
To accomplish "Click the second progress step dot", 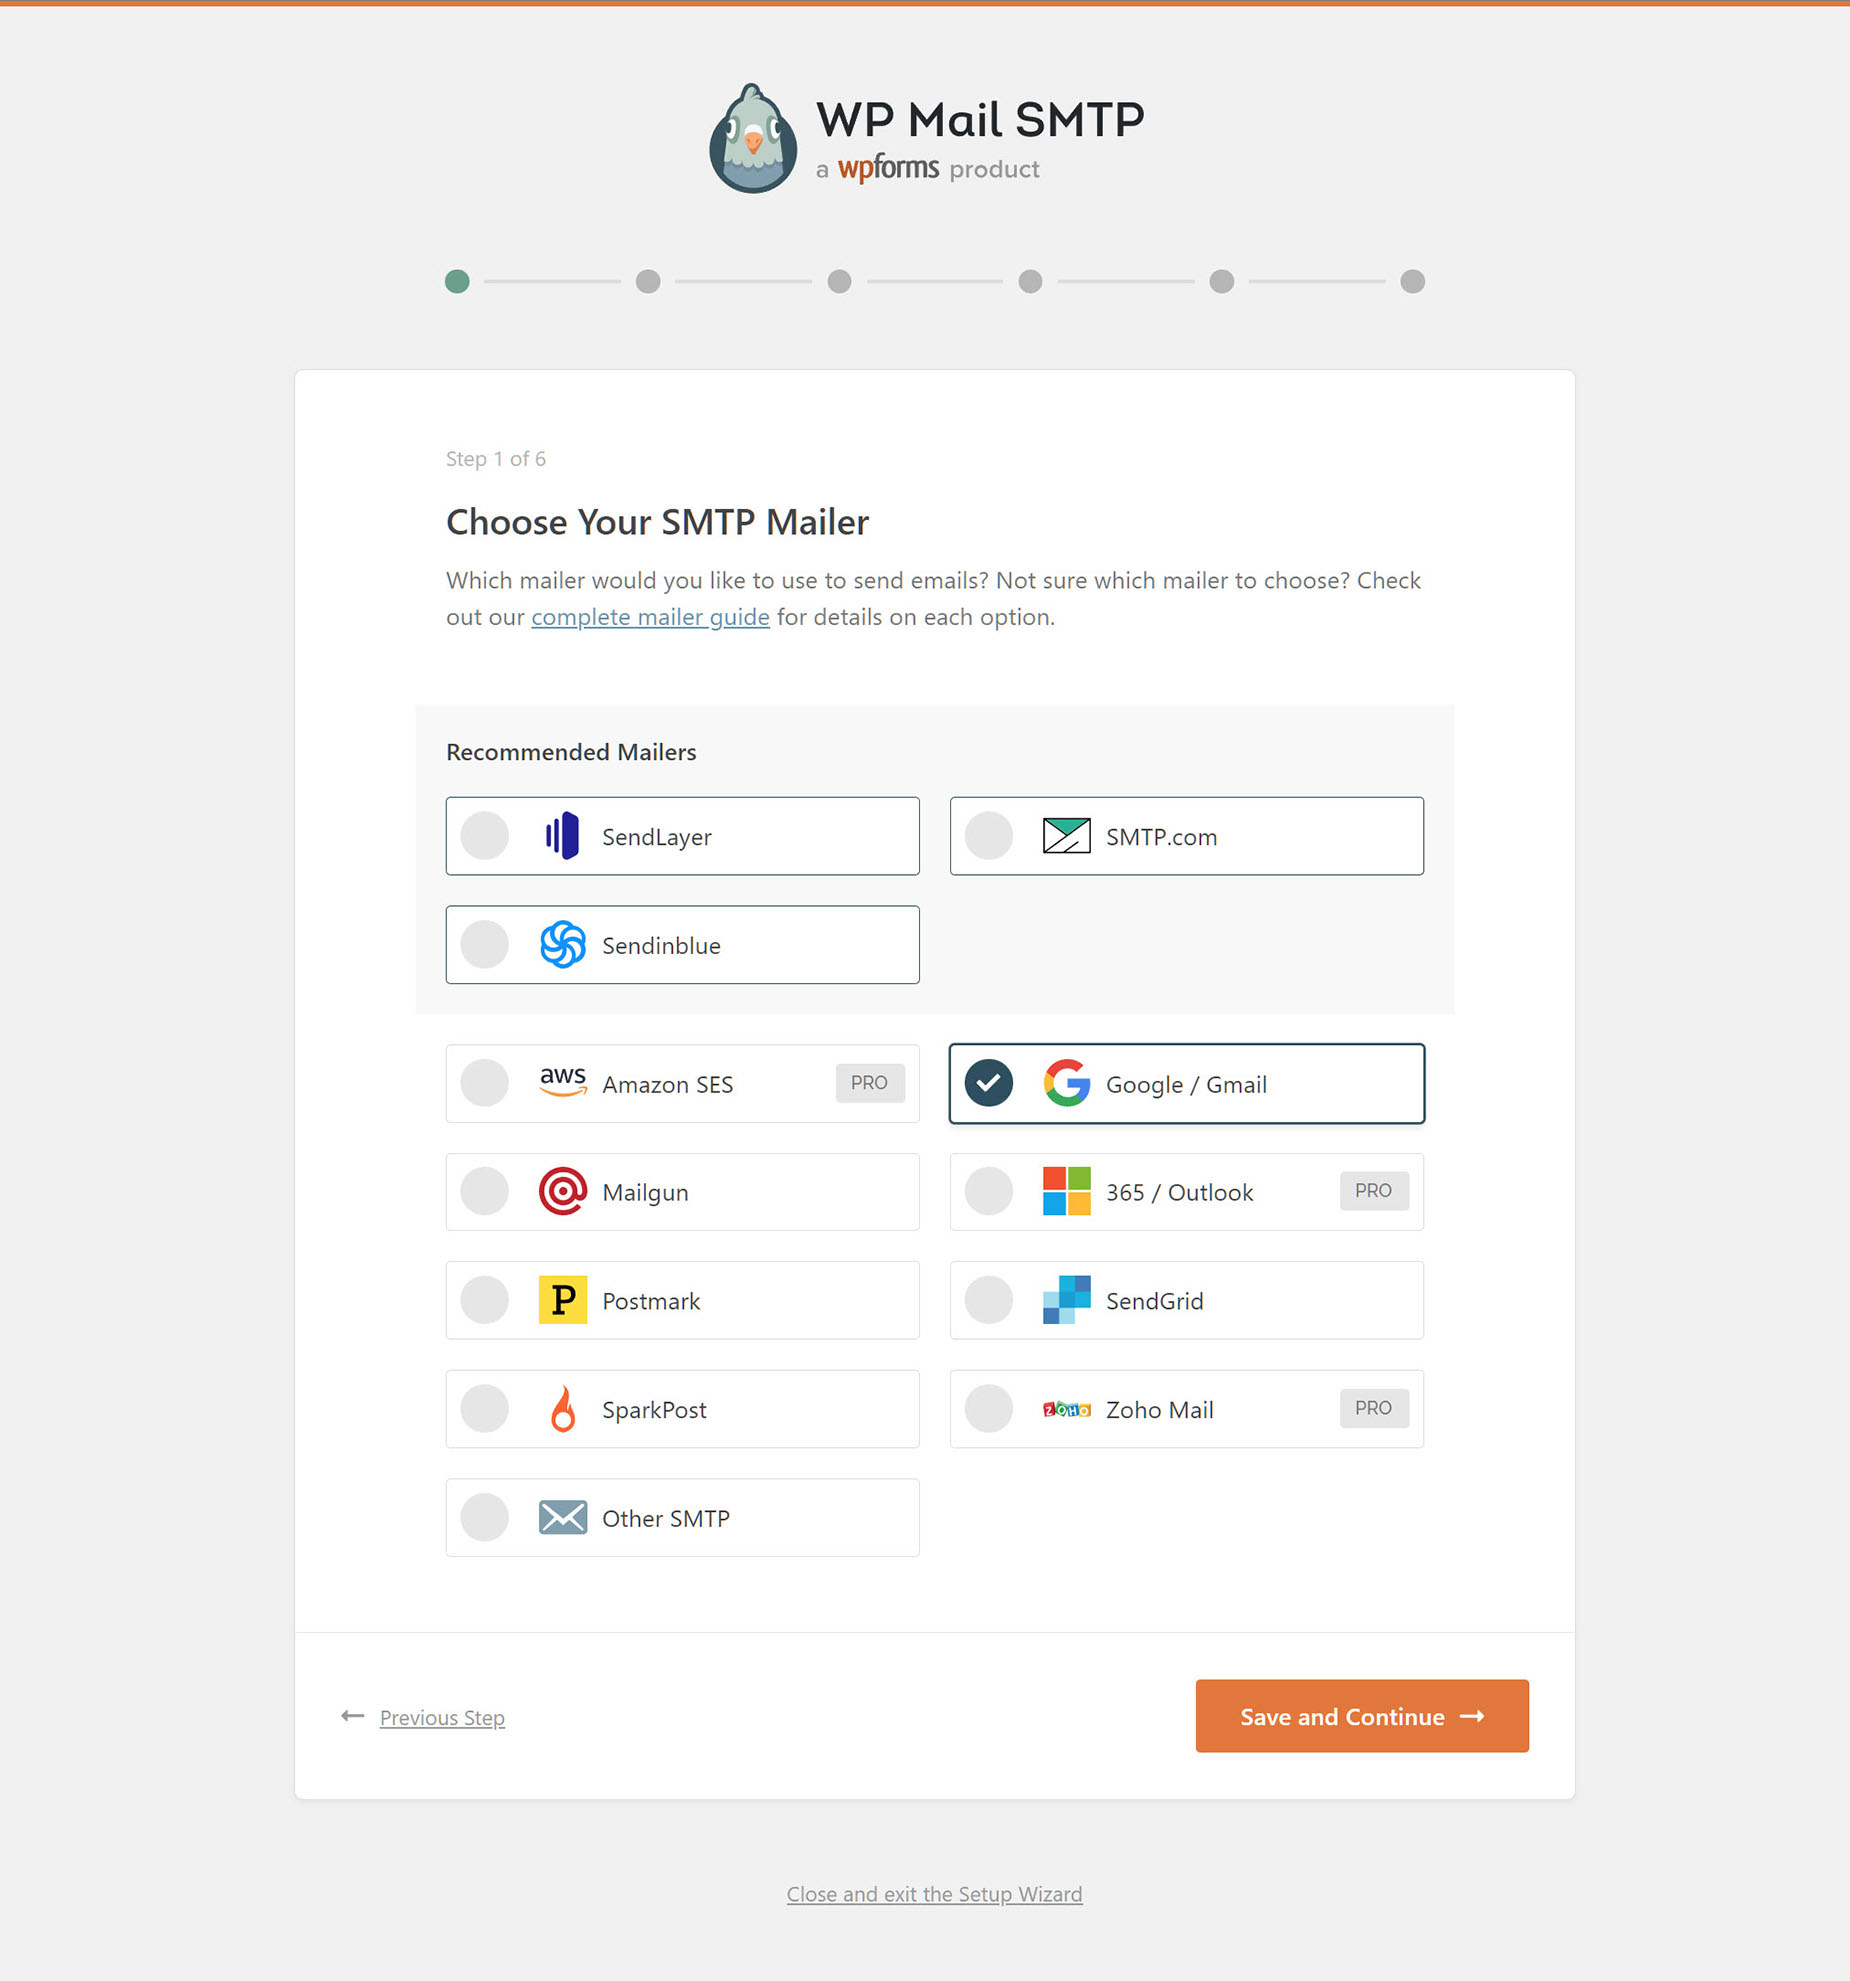I will click(648, 281).
